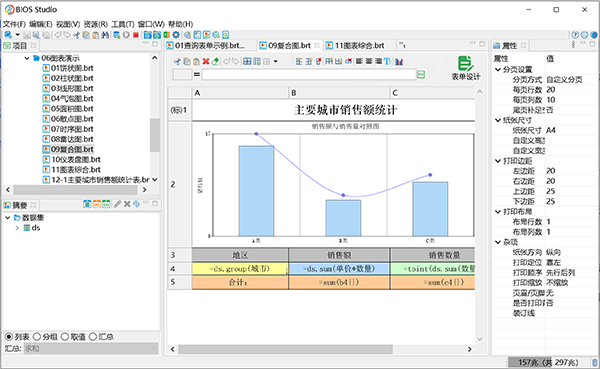600x369 pixels.
Task: Open the 汇总 求和 combo box
Action: click(x=91, y=348)
